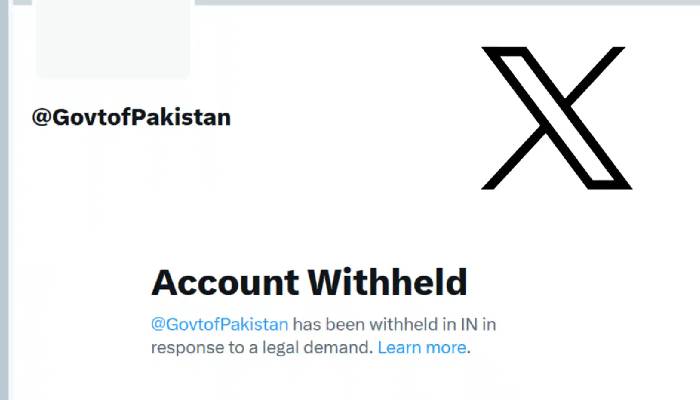Viewport: 700px width, 400px height.
Task: Follow the Learn more link
Action: [x=422, y=347]
